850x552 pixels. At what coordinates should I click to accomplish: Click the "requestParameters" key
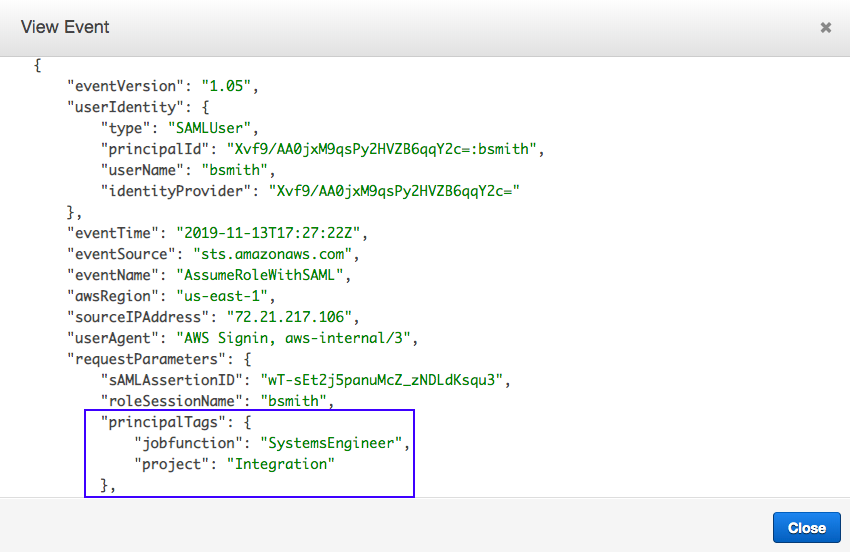[146, 360]
